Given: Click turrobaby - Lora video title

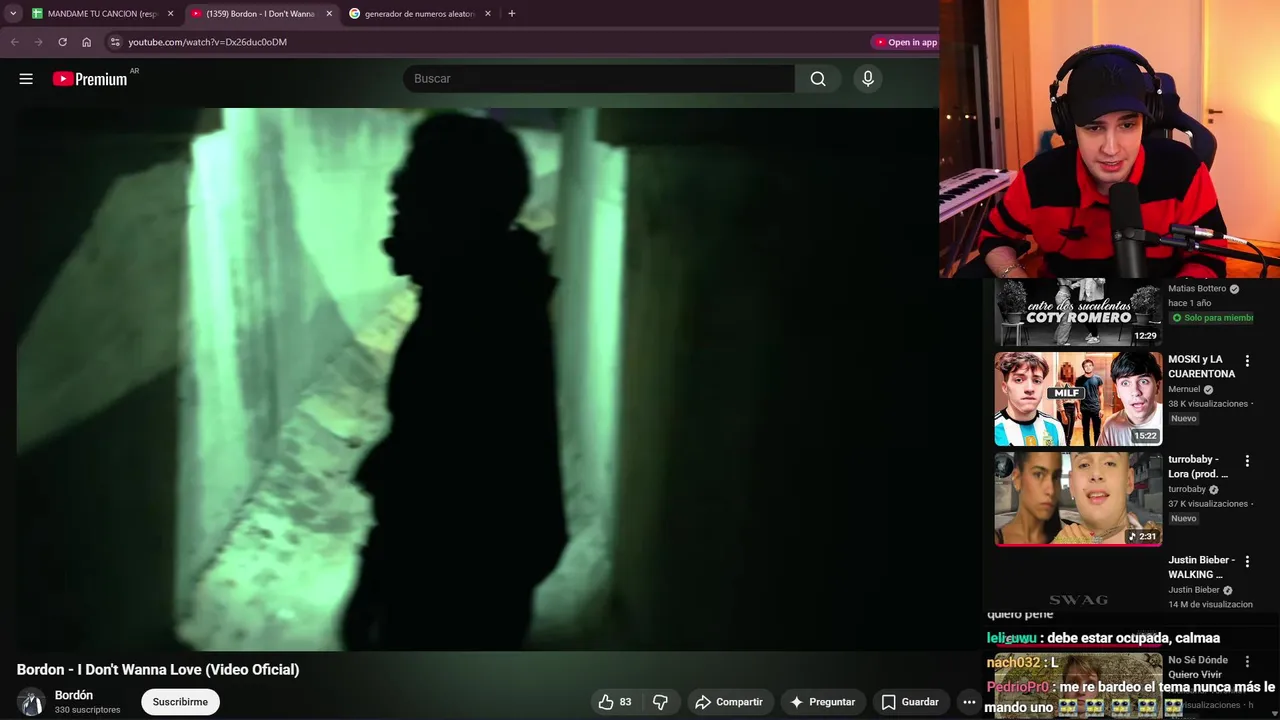Looking at the screenshot, I should [1198, 466].
